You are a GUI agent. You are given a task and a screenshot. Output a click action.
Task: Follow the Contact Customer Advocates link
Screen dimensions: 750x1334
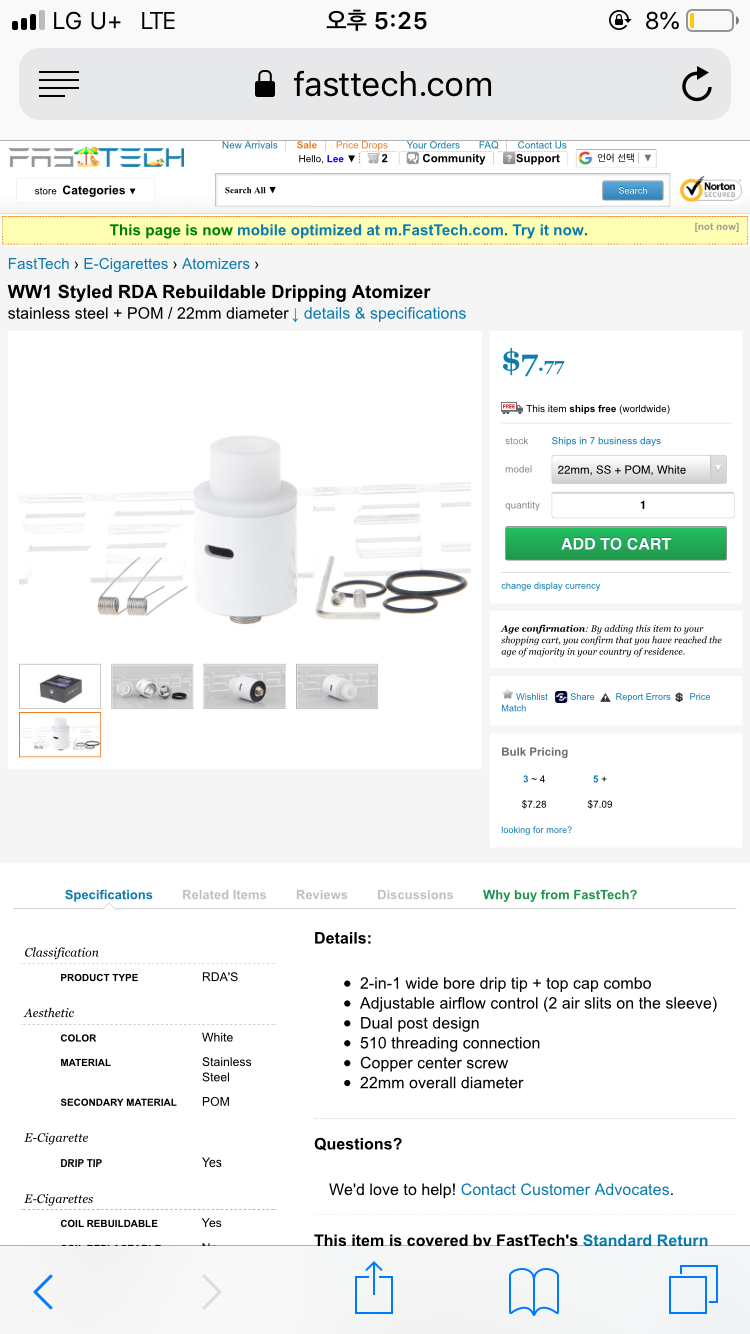pyautogui.click(x=565, y=1190)
